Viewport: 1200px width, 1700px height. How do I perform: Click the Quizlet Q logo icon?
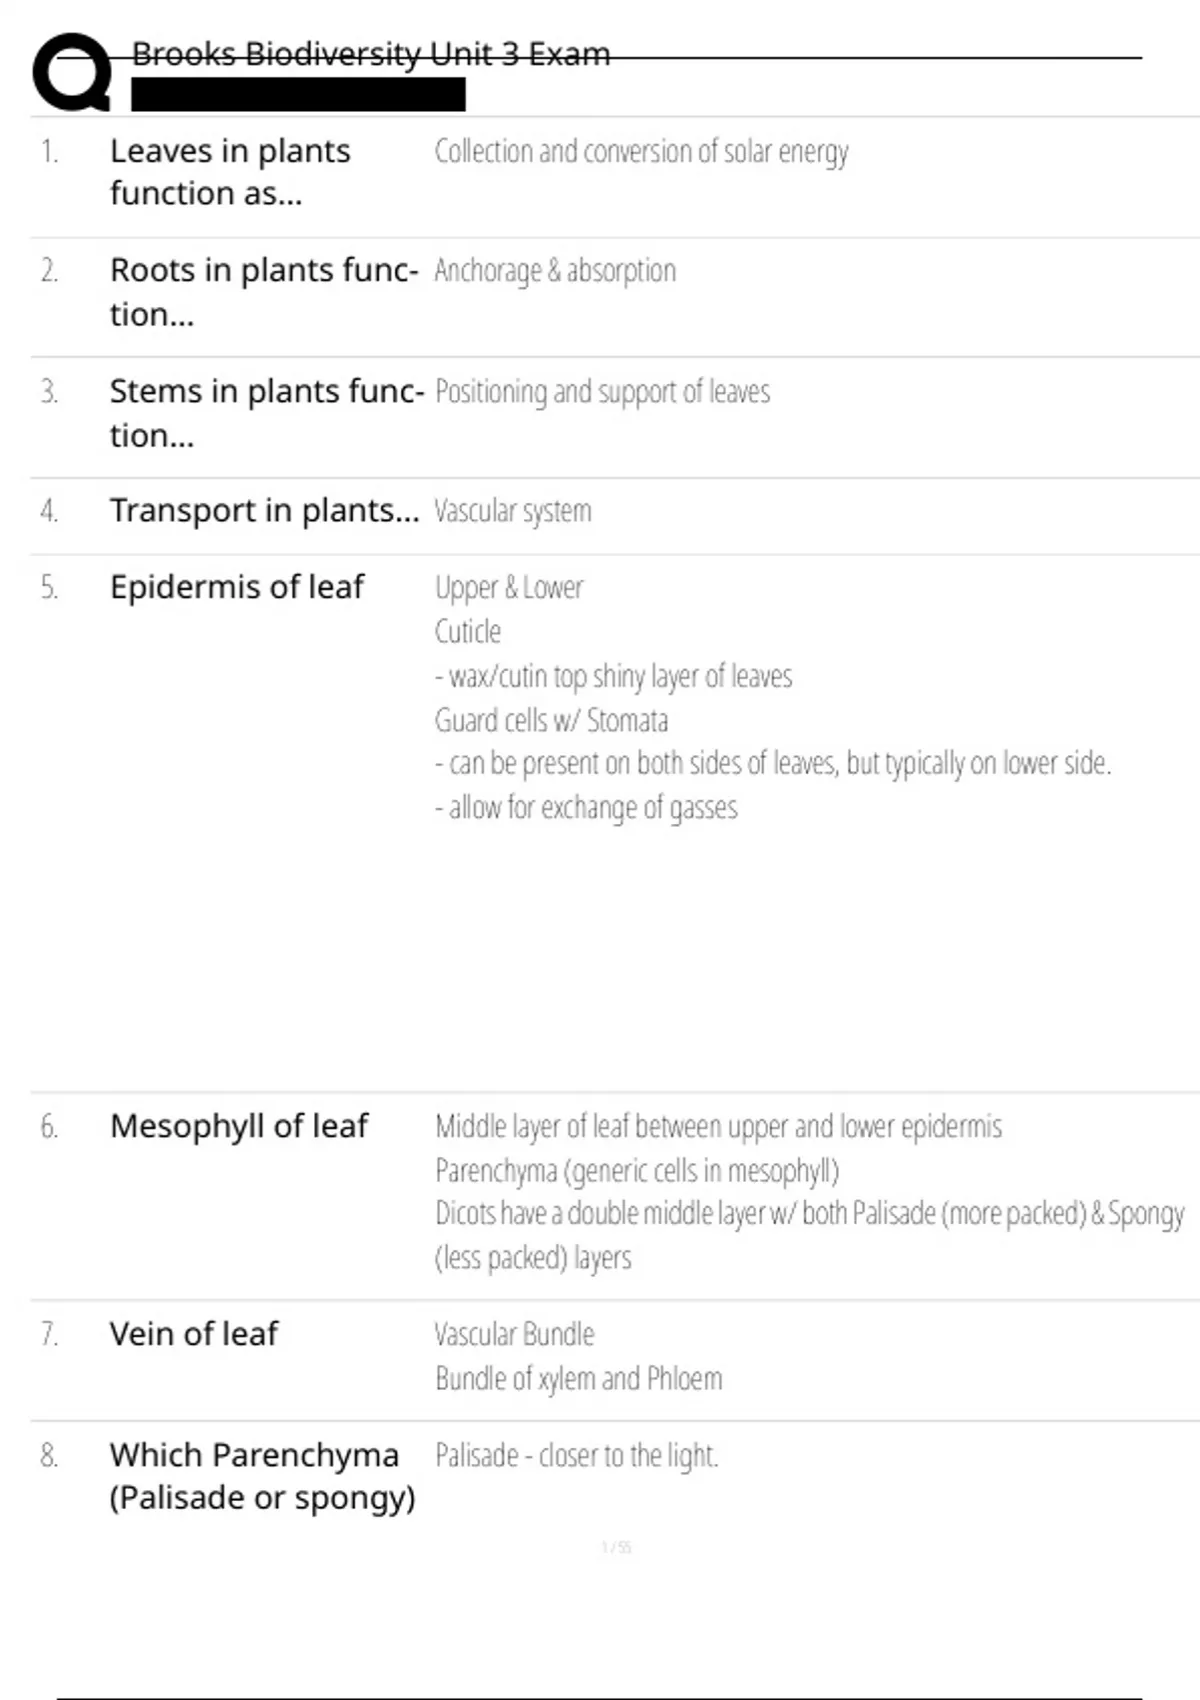coord(72,71)
